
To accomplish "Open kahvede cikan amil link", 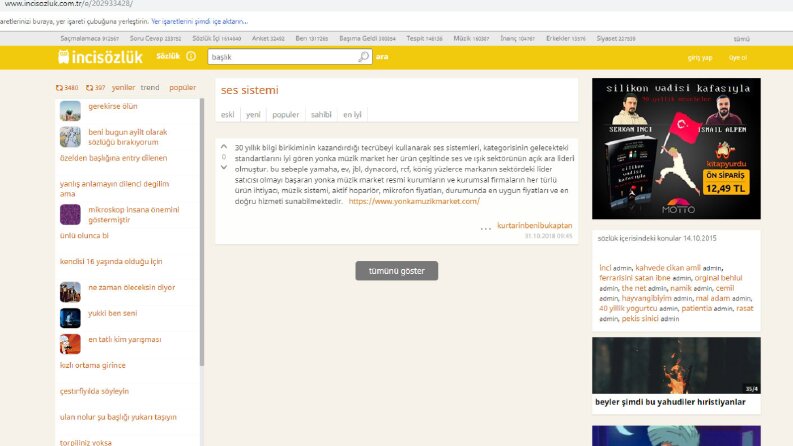I will pos(668,267).
